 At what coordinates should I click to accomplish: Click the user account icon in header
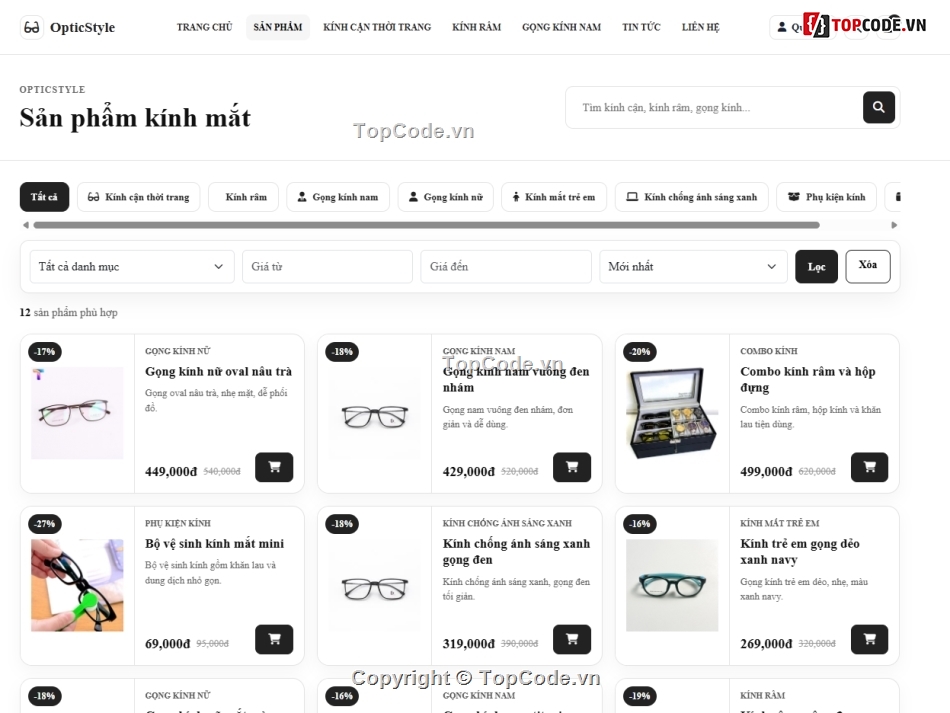[x=782, y=27]
